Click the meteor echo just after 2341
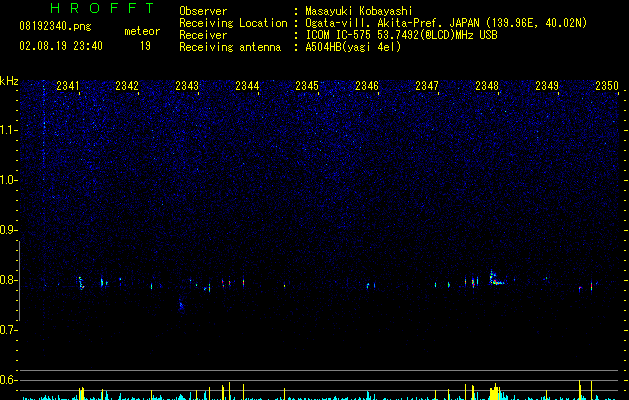The width and height of the screenshot is (629, 400). pyautogui.click(x=81, y=282)
